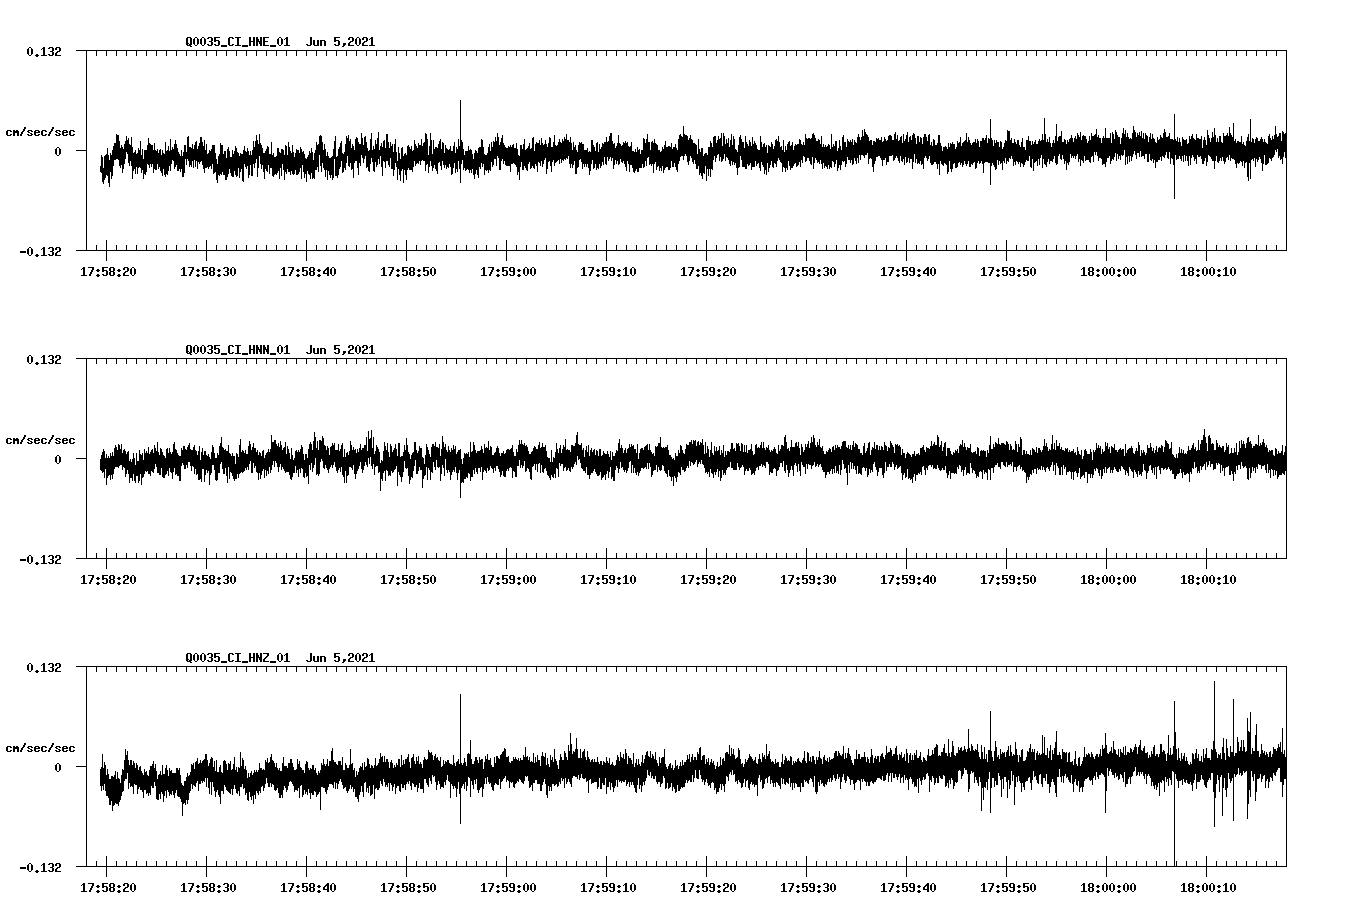This screenshot has height=924, width=1358.
Task: Click 17:59:30 time label under HNE plot
Action: click(x=808, y=271)
